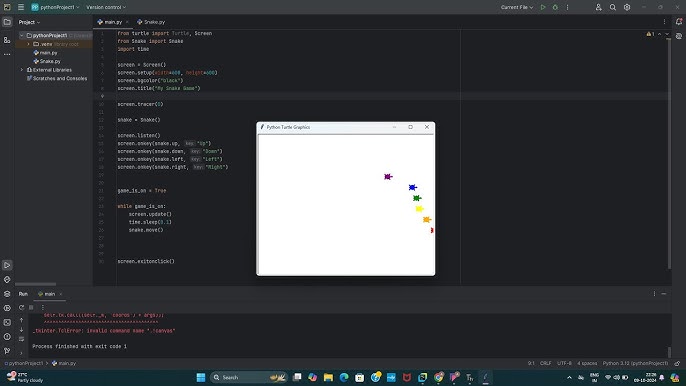Image resolution: width=686 pixels, height=386 pixels.
Task: Open Project view mode dropdown
Action: click(x=29, y=22)
